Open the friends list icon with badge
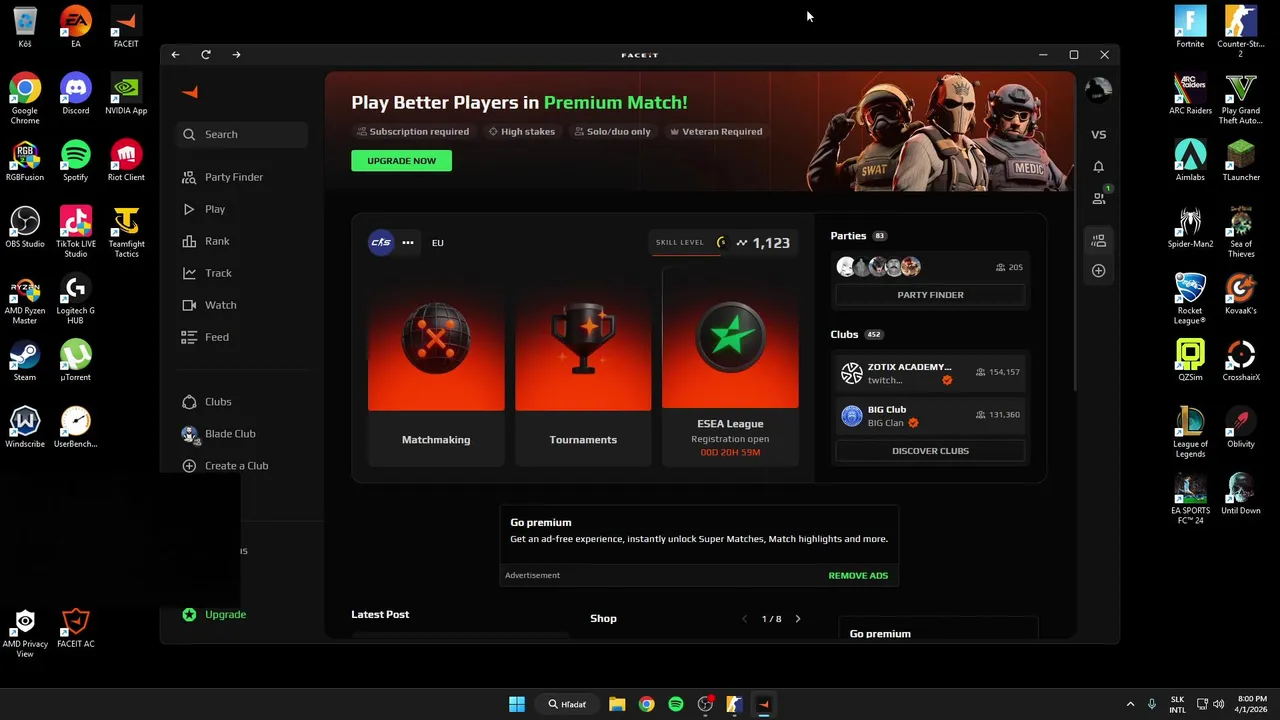This screenshot has width=1280, height=720. (1099, 198)
